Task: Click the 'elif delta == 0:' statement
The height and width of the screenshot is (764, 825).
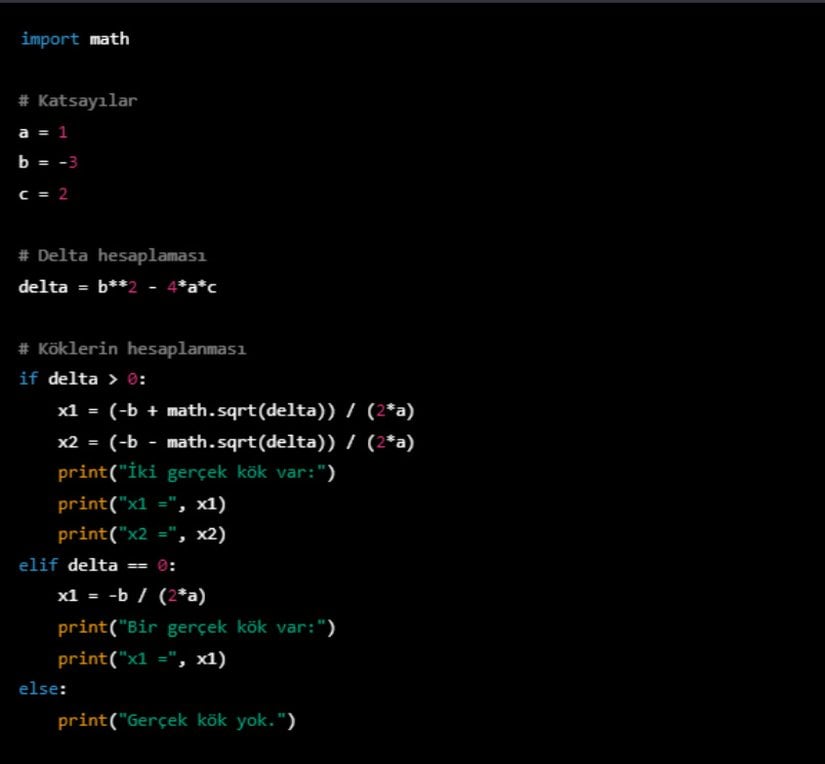Action: [x=97, y=565]
